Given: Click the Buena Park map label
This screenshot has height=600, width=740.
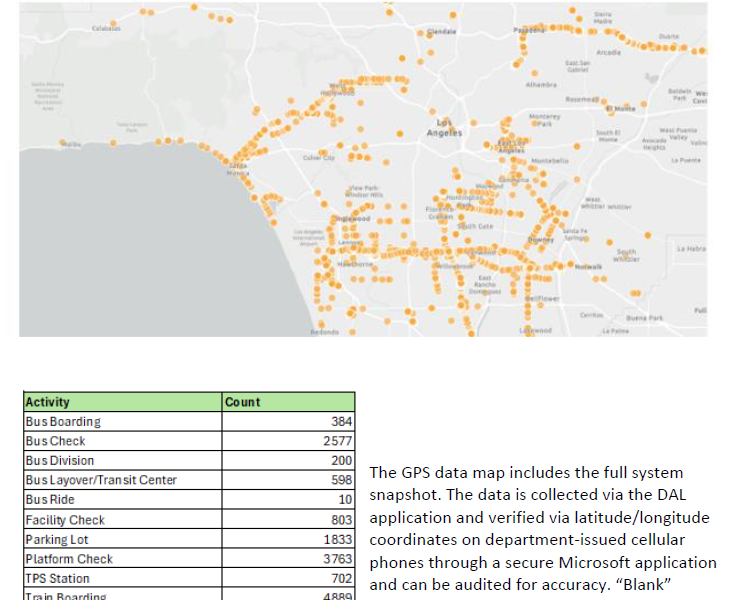Looking at the screenshot, I should pos(650,317).
